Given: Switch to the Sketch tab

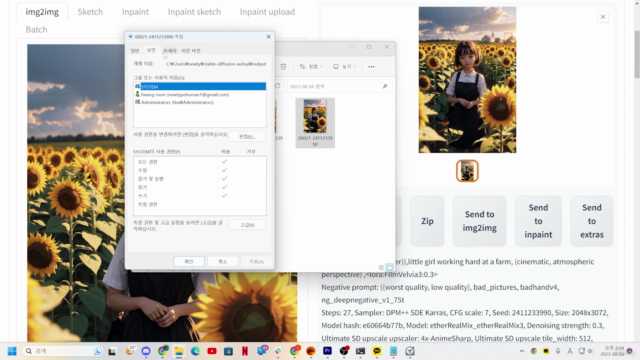Looking at the screenshot, I should (90, 12).
